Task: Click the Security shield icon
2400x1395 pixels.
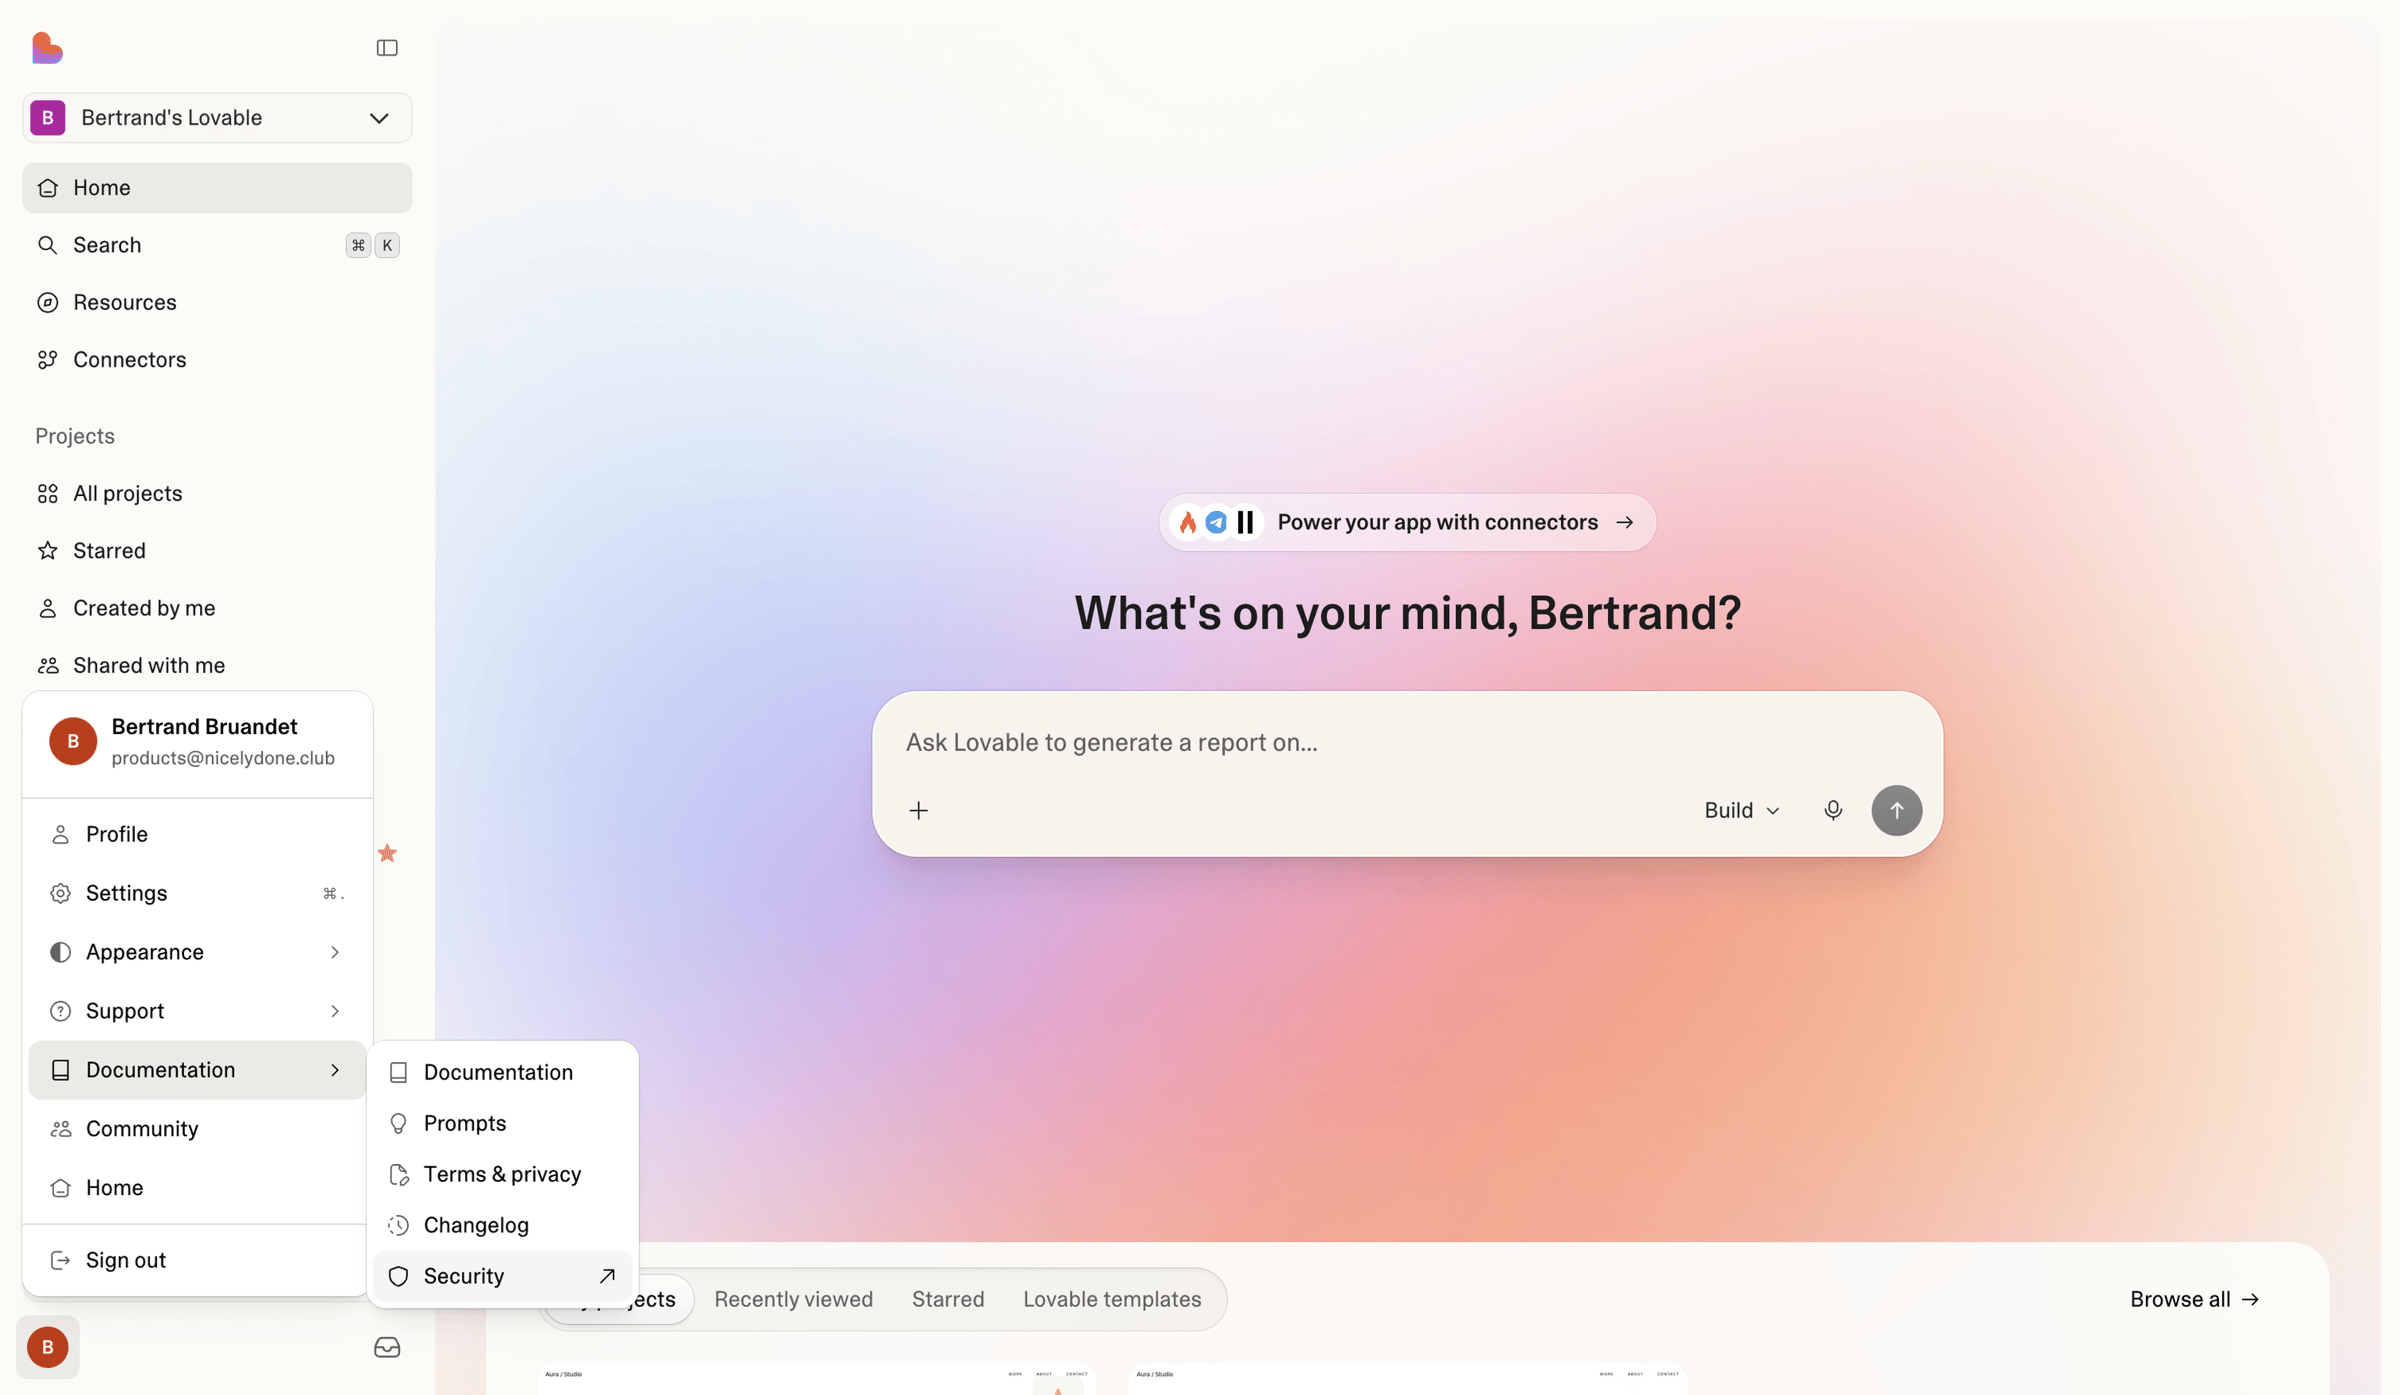Action: coord(398,1276)
